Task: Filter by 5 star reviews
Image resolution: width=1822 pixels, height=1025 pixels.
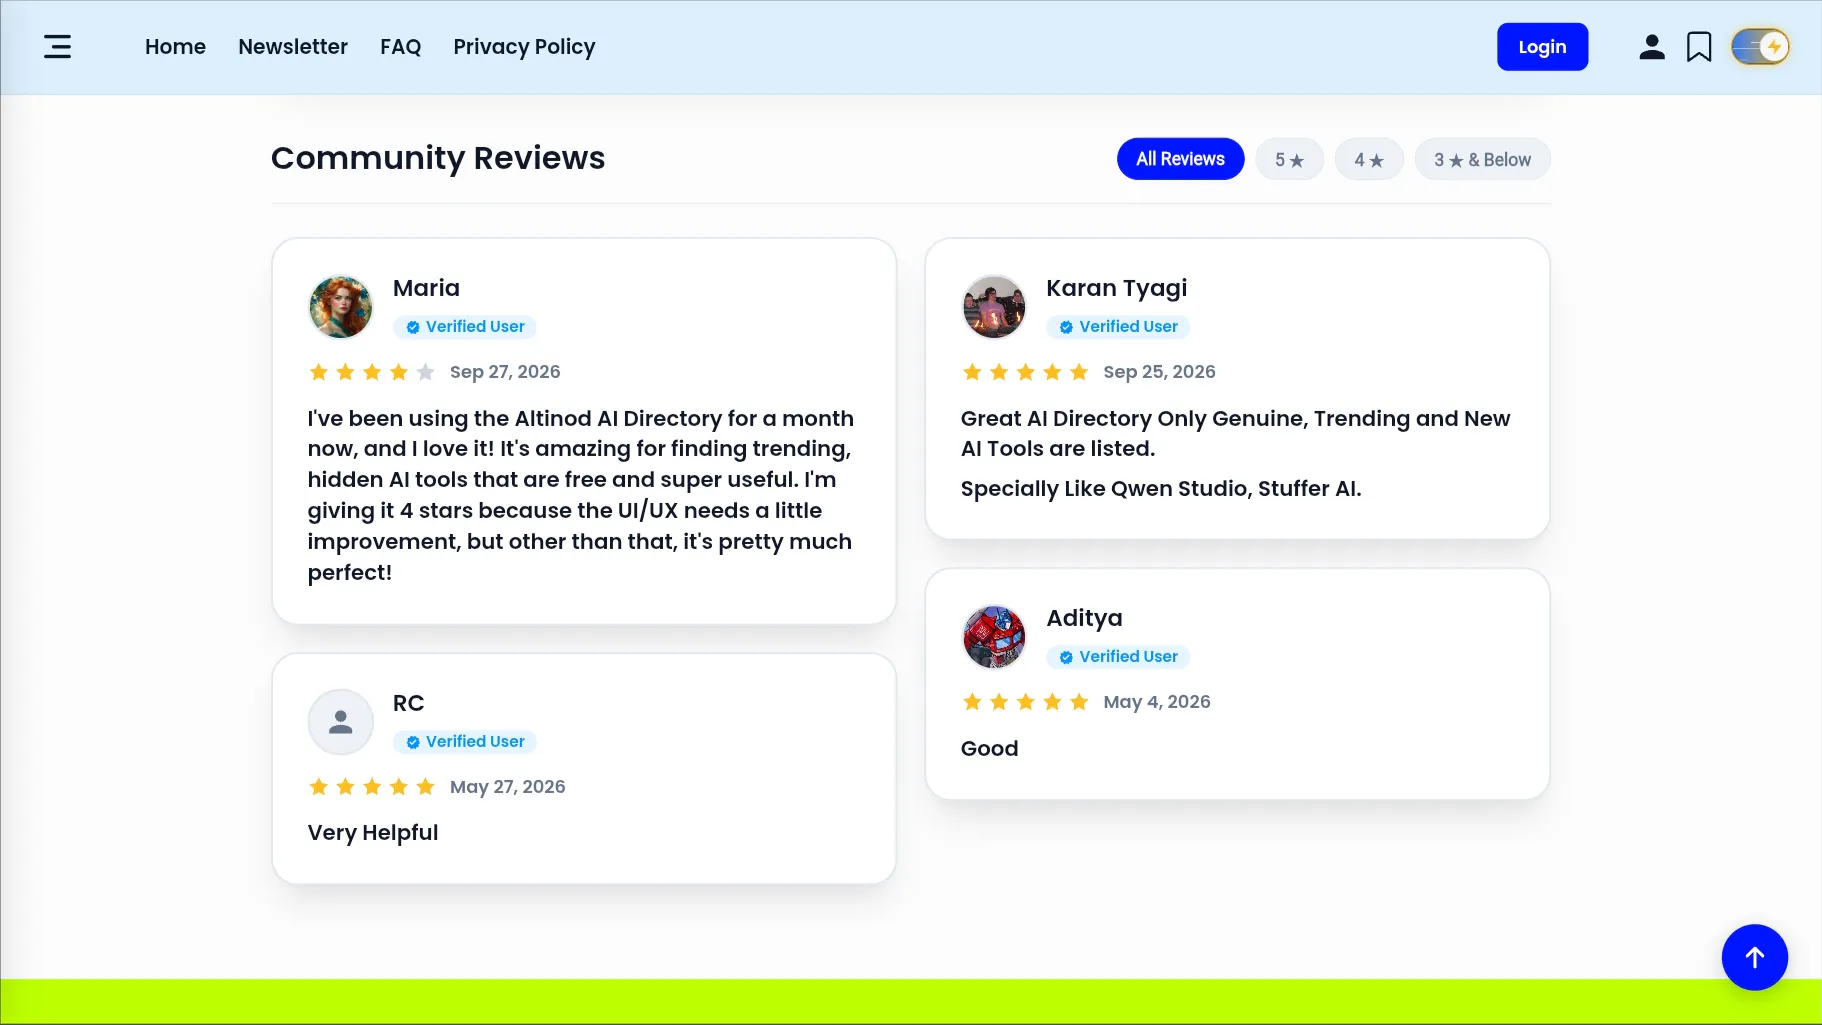Action: coord(1289,159)
